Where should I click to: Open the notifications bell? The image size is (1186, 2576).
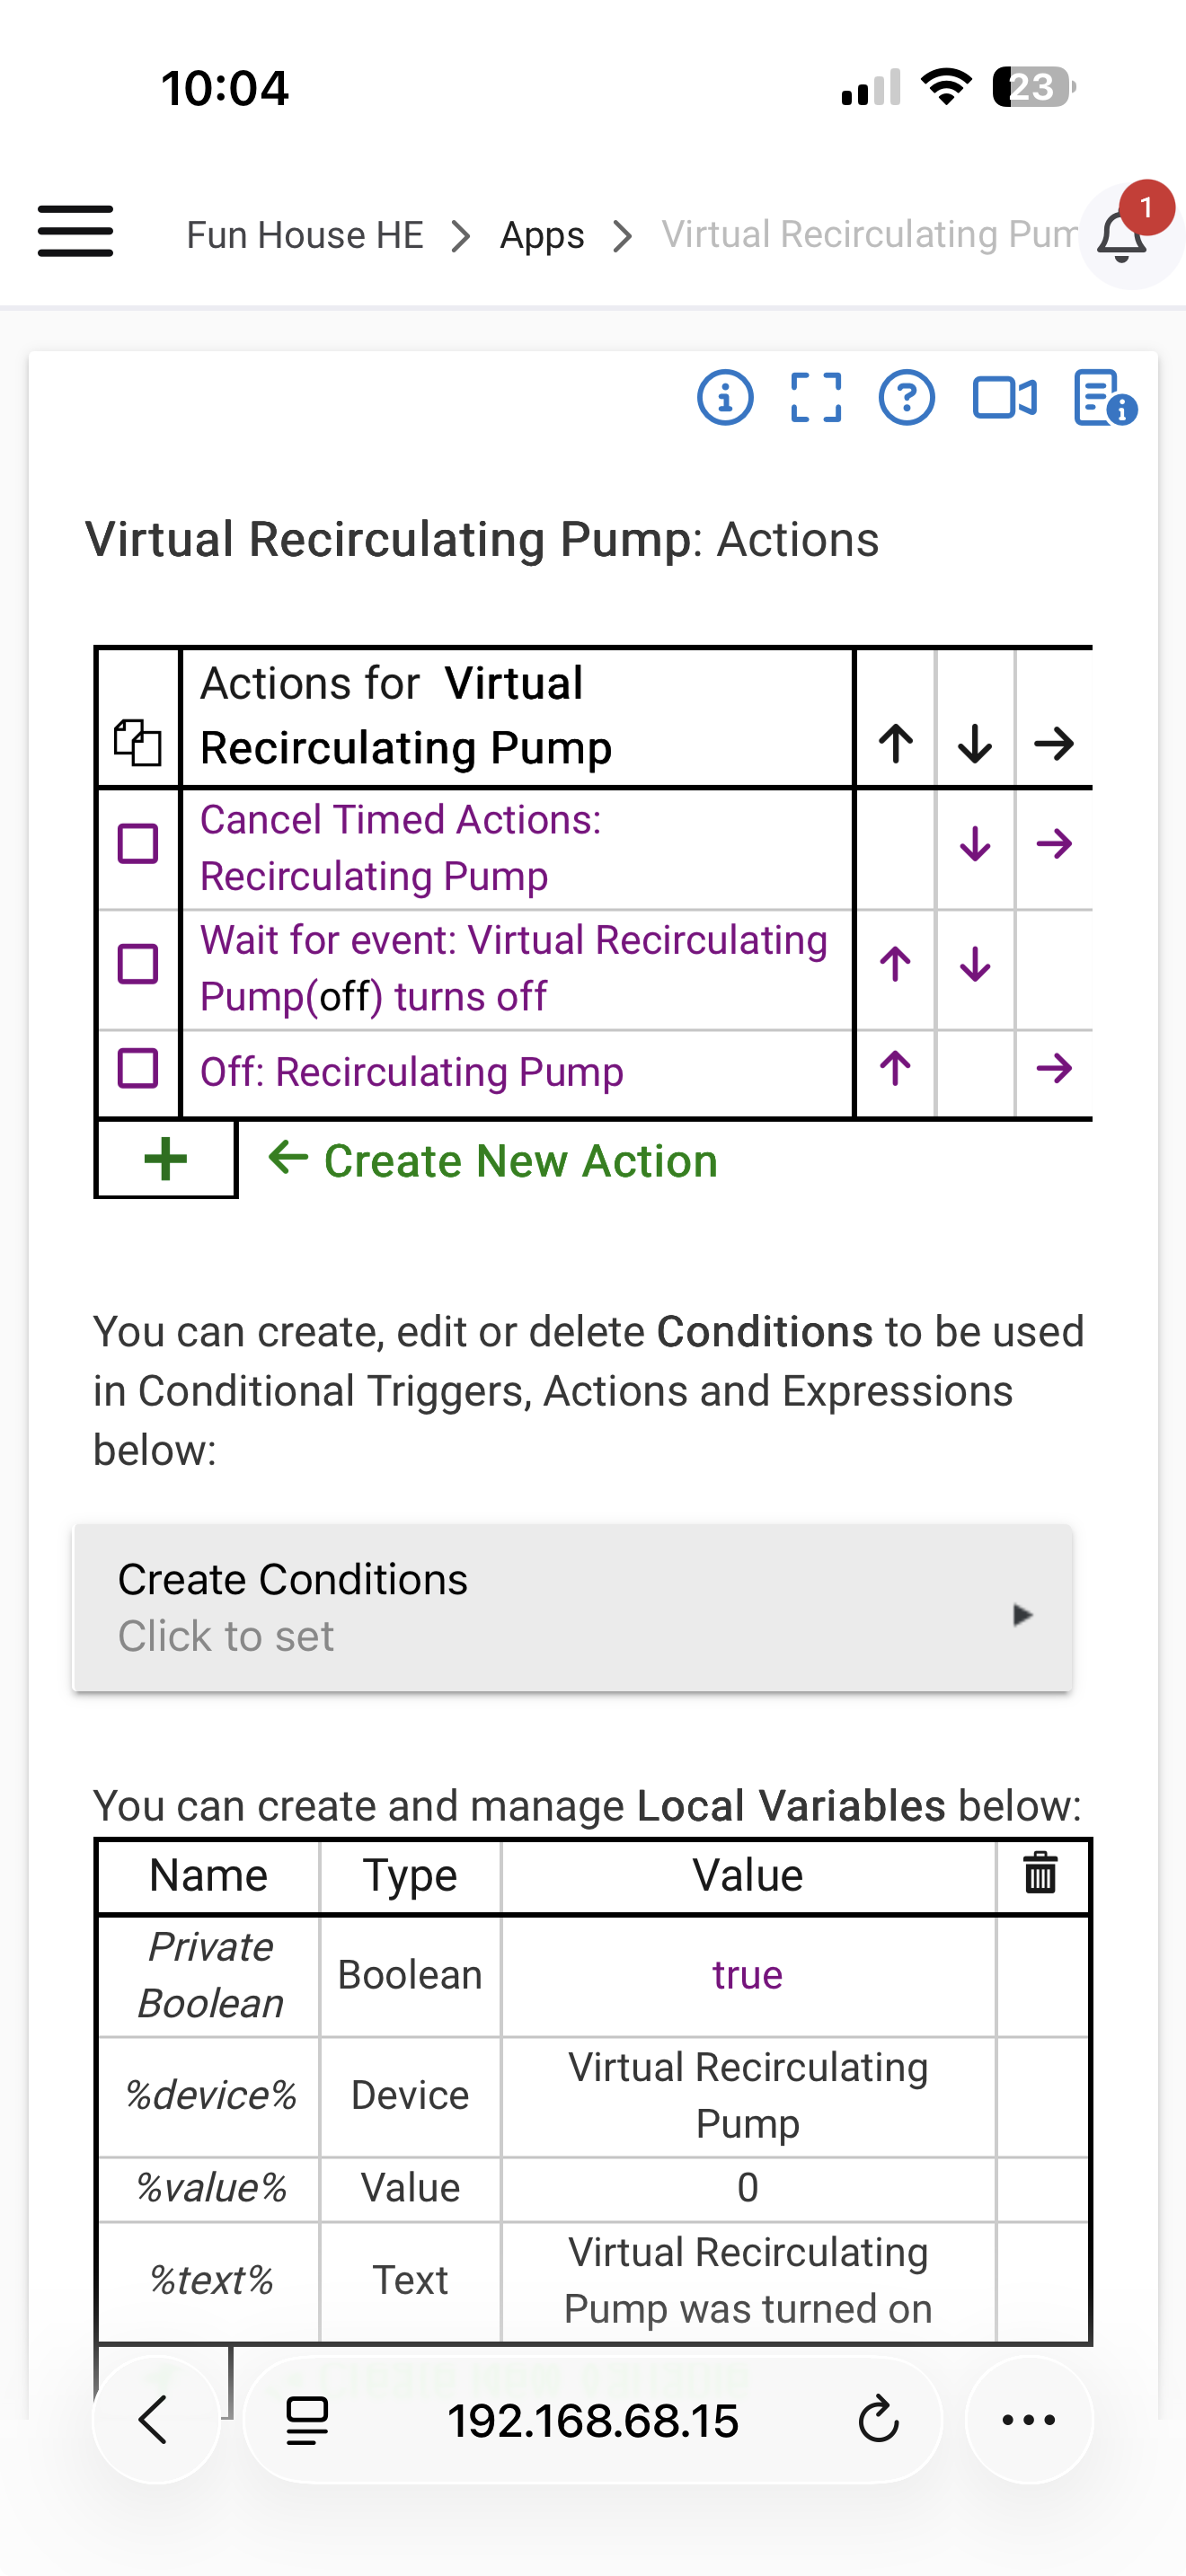click(x=1122, y=237)
